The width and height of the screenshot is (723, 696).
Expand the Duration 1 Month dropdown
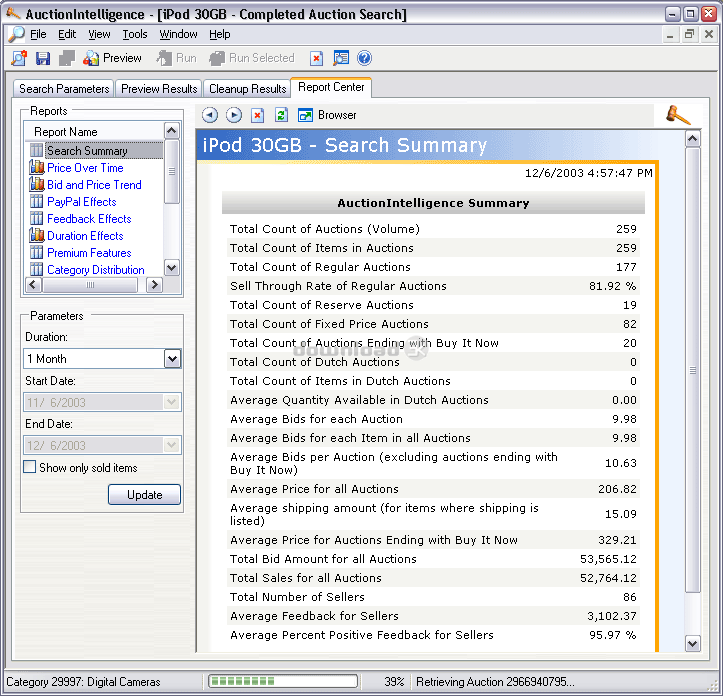click(x=172, y=358)
